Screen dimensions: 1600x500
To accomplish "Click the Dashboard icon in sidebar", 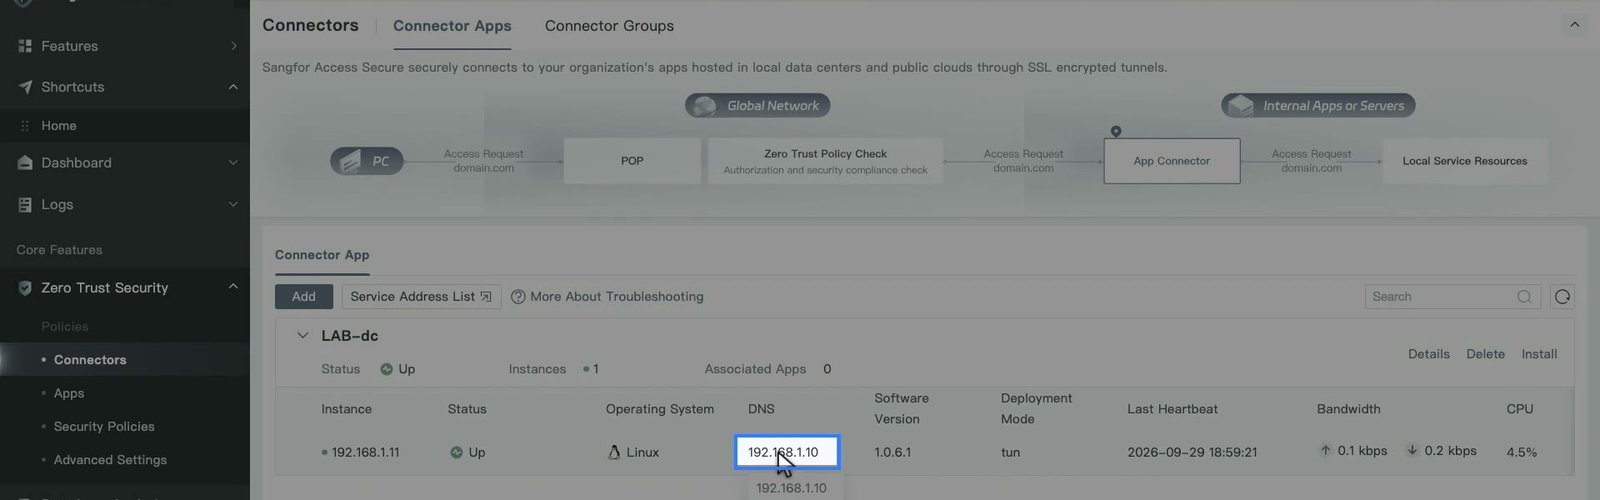I will tap(25, 163).
